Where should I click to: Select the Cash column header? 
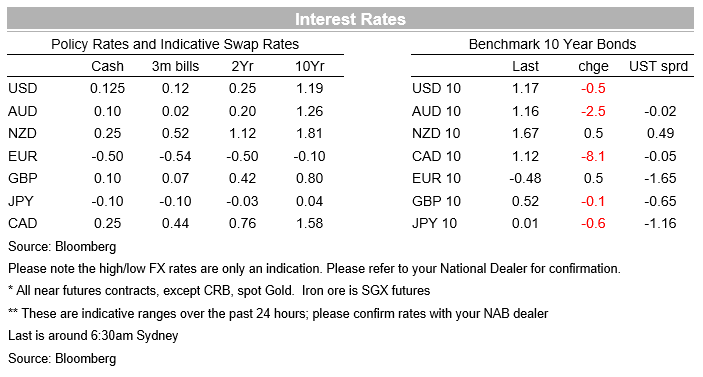(107, 66)
